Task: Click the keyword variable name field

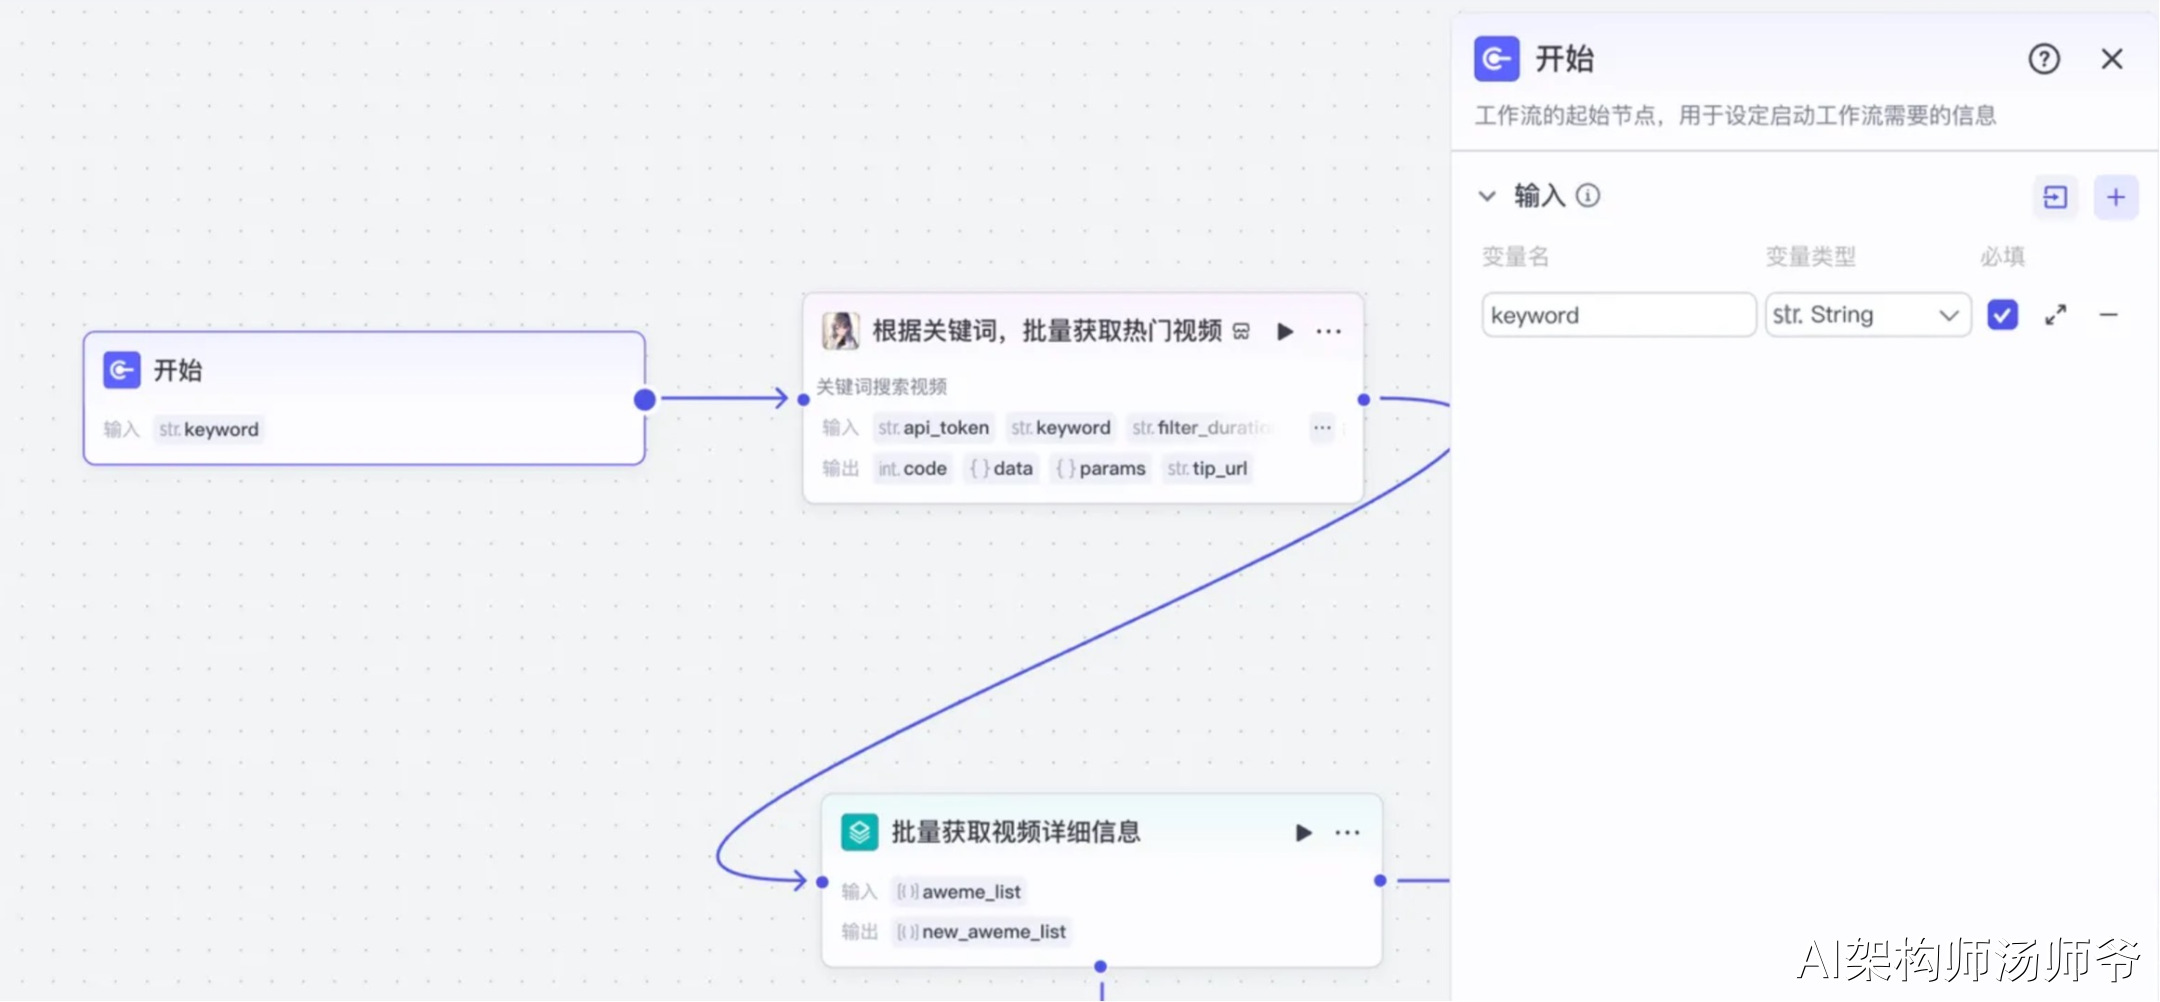Action: 1618,315
